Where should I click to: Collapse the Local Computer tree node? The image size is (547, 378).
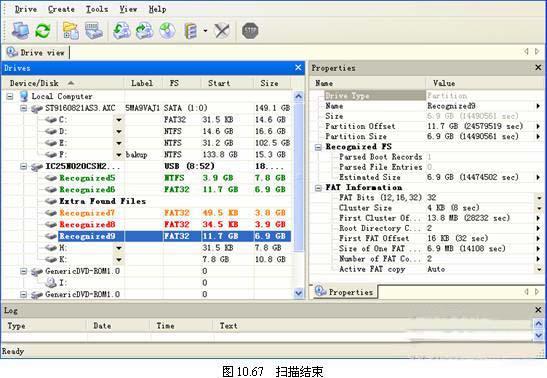pos(10,96)
